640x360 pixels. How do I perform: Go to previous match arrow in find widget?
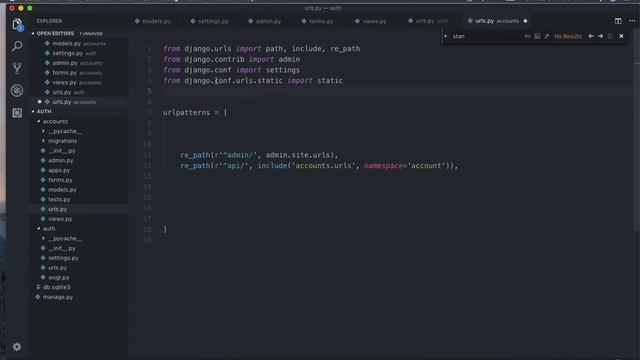[x=591, y=36]
